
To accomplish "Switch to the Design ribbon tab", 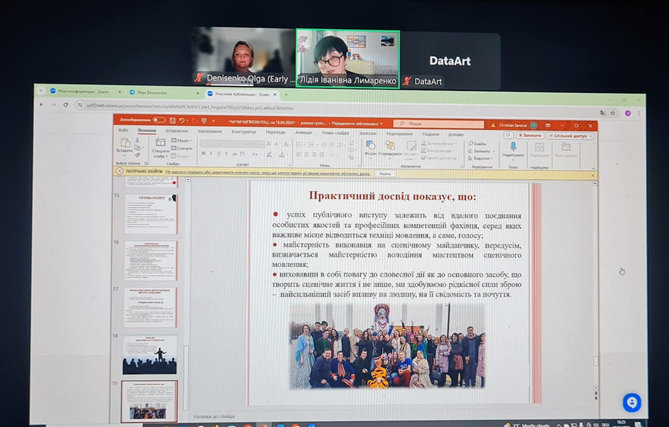I will [x=244, y=132].
